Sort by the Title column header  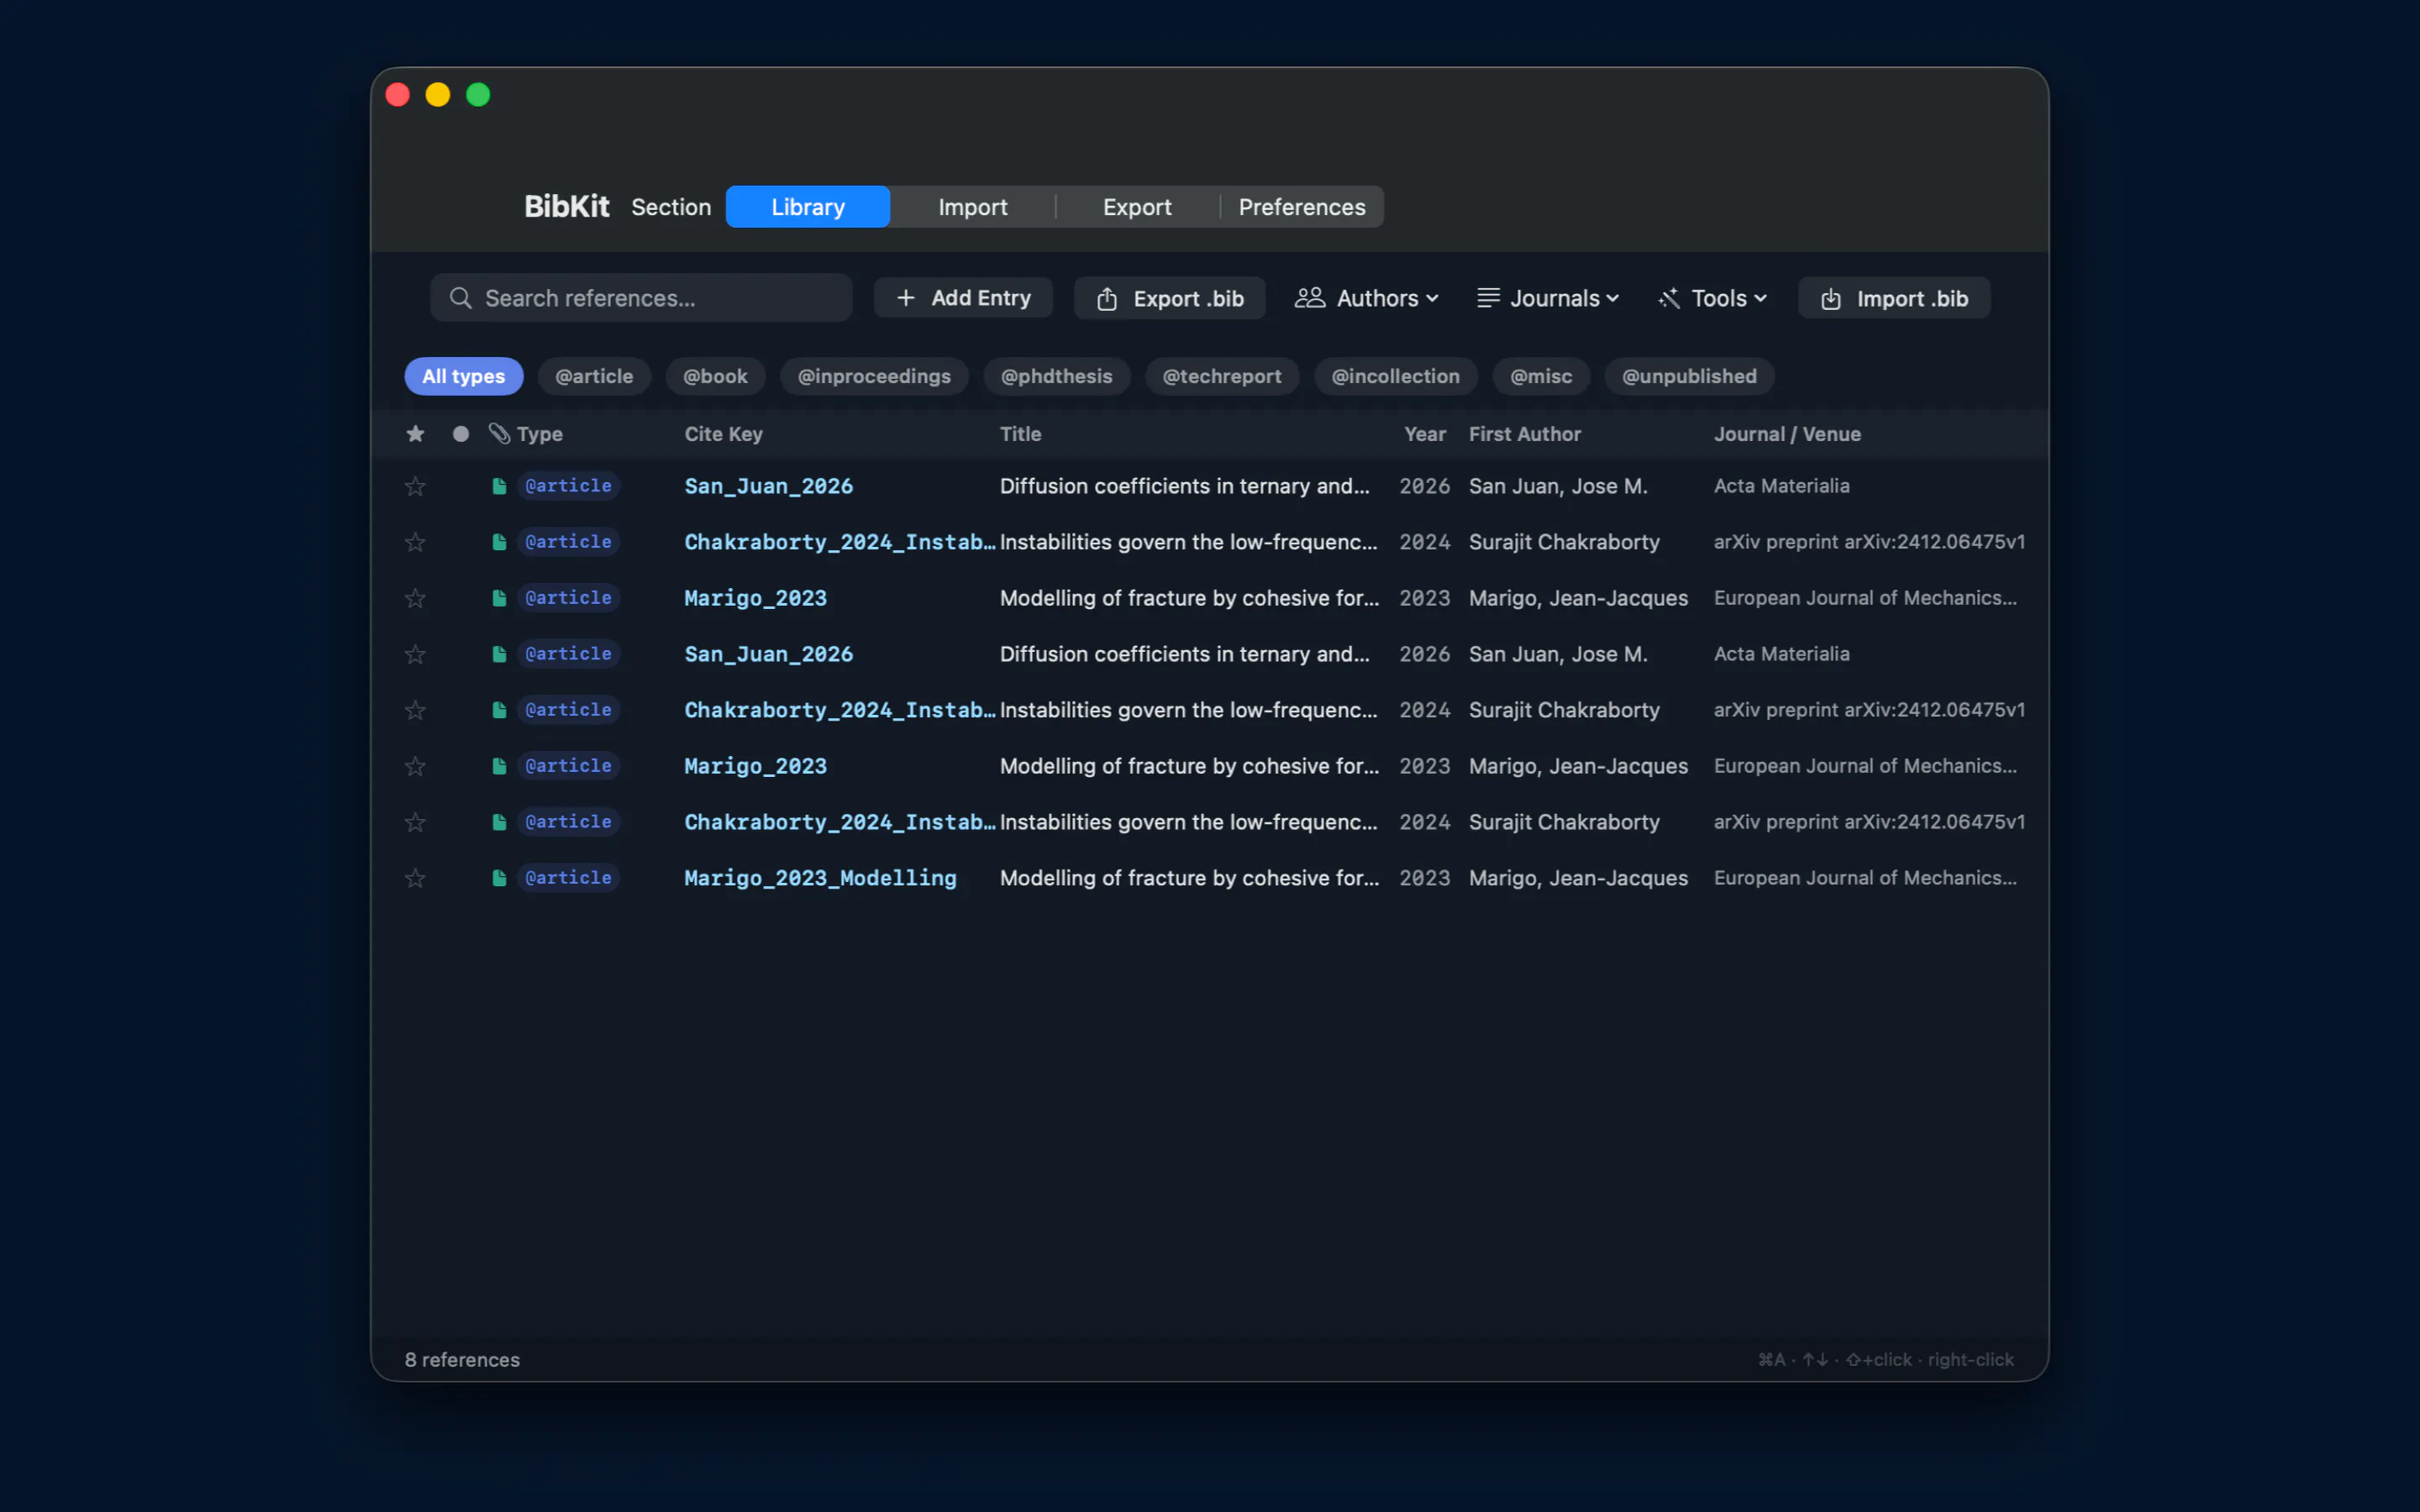click(x=1020, y=434)
